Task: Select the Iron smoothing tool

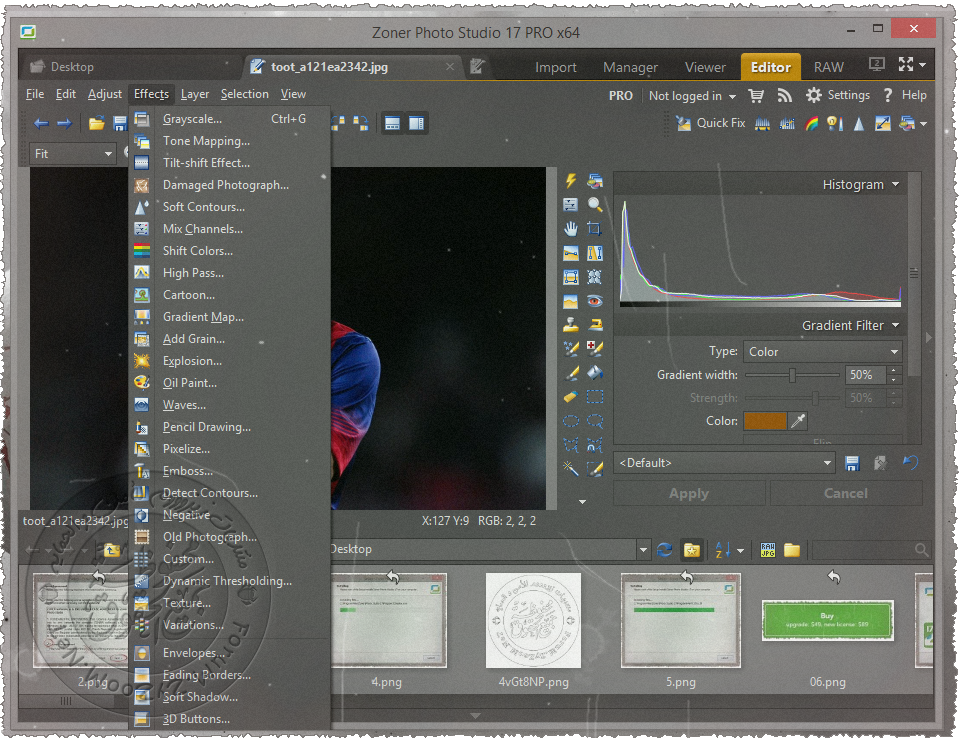Action: point(594,324)
